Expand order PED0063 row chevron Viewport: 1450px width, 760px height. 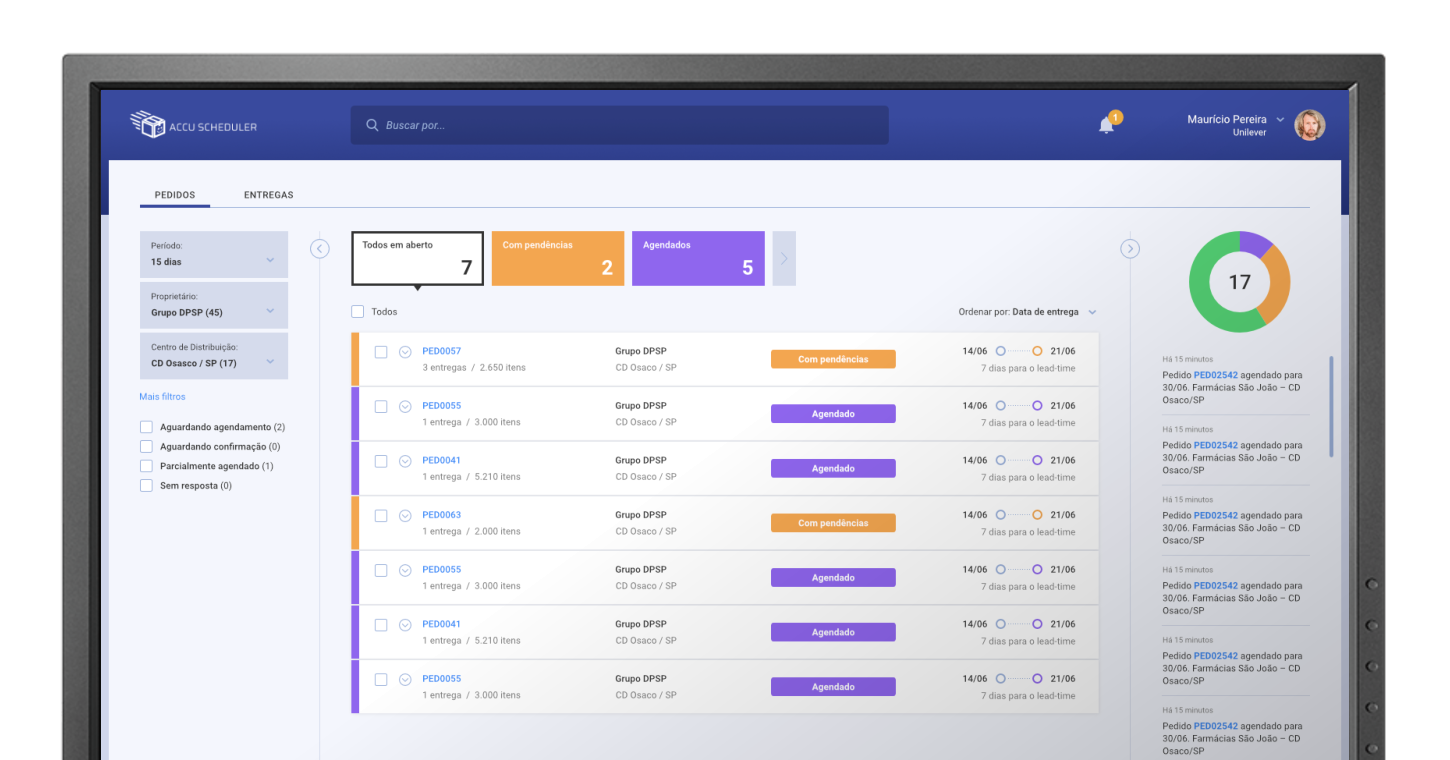tap(405, 516)
